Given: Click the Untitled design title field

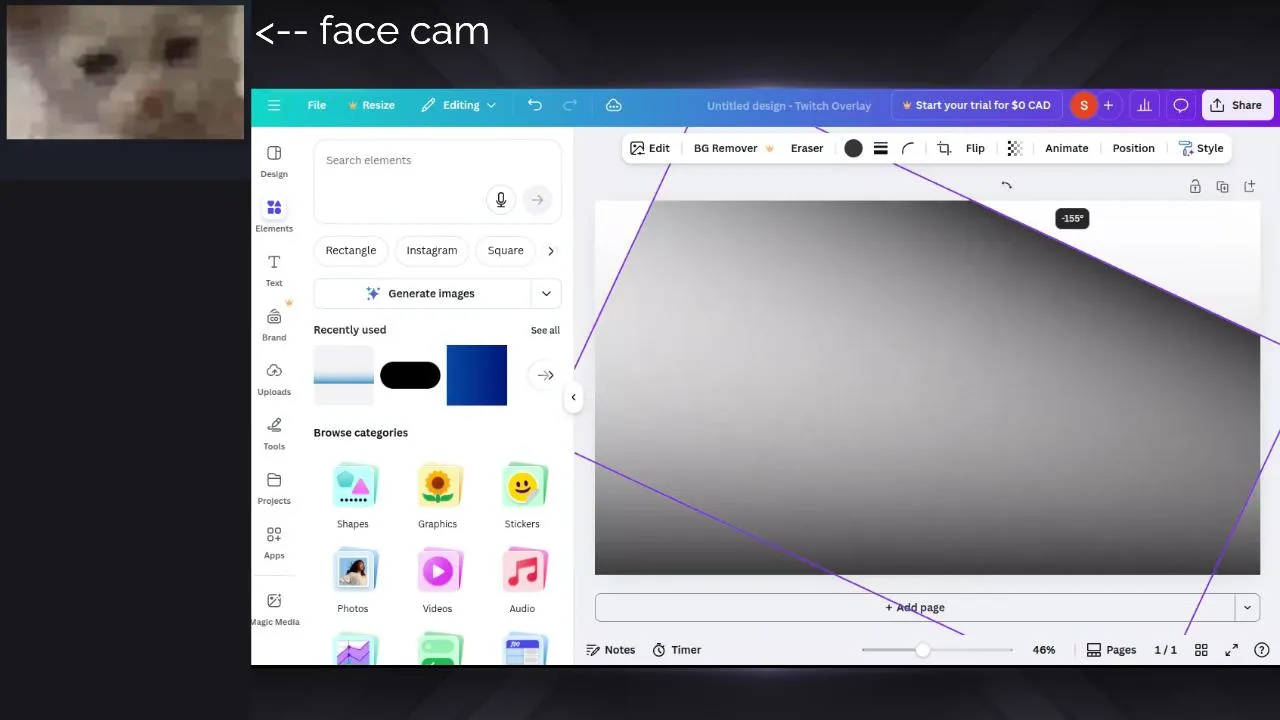Looking at the screenshot, I should tap(789, 105).
